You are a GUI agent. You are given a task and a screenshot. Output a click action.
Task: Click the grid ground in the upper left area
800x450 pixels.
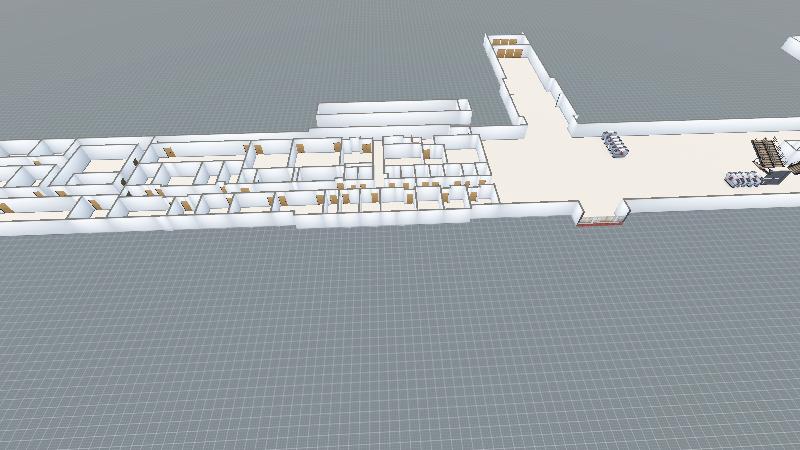[x=150, y=60]
